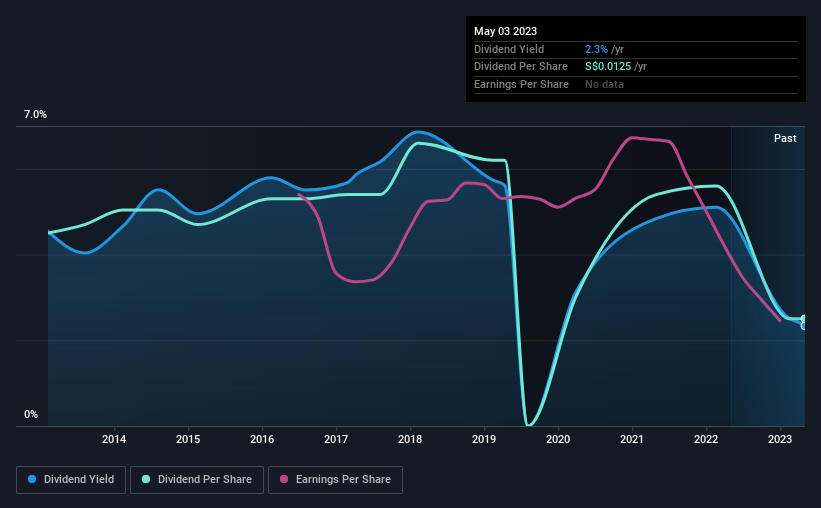821x508 pixels.
Task: Click the blue end-point marker on chart
Action: point(804,326)
